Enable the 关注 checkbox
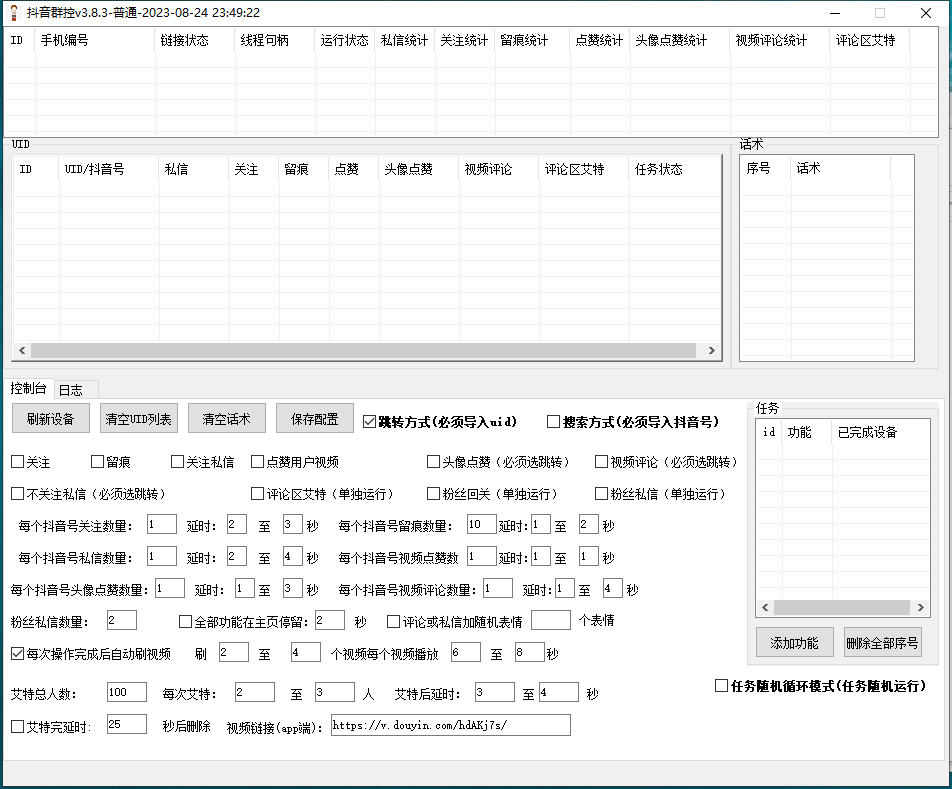 17,462
